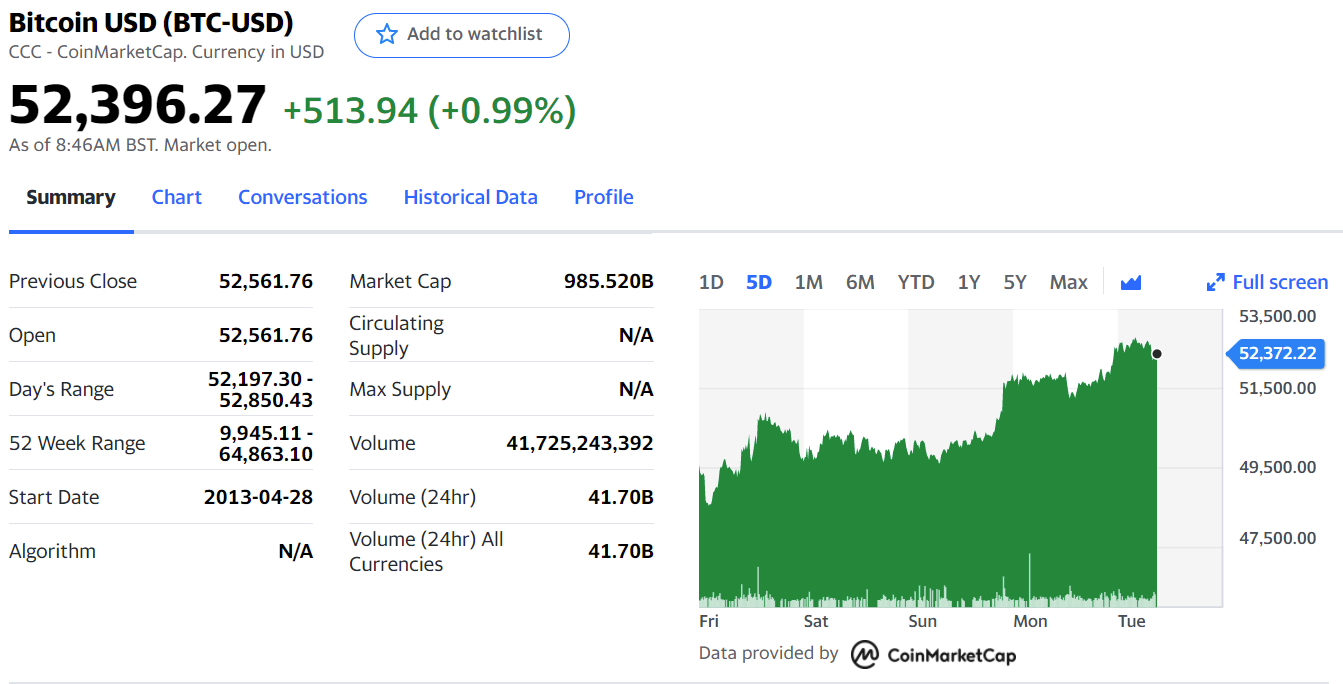
Task: Go to the Profile tab
Action: [604, 197]
